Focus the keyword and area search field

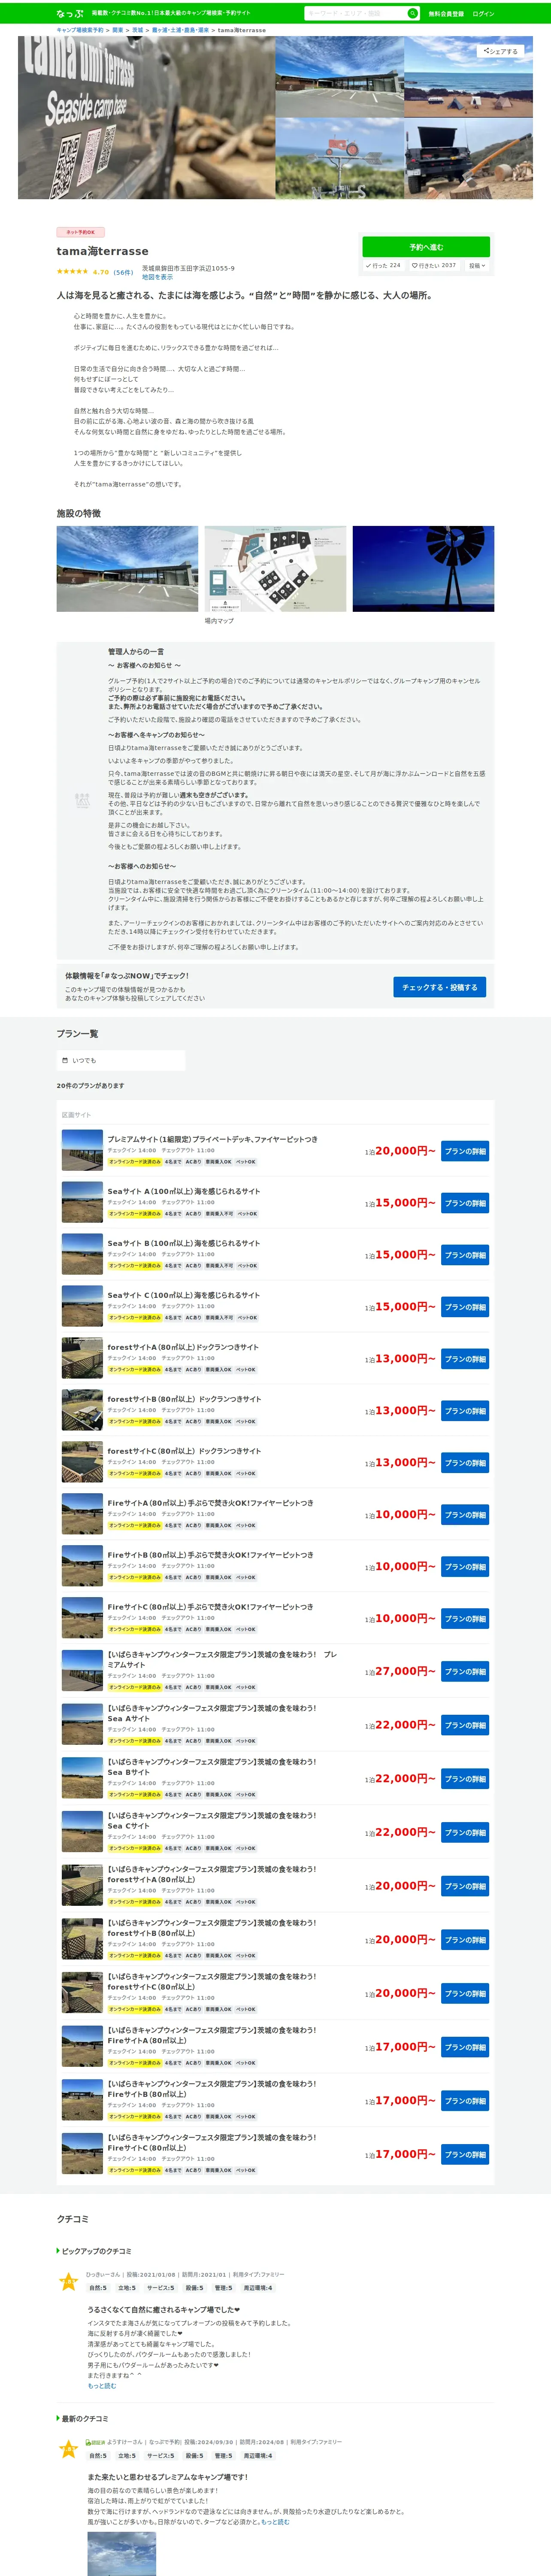click(355, 14)
